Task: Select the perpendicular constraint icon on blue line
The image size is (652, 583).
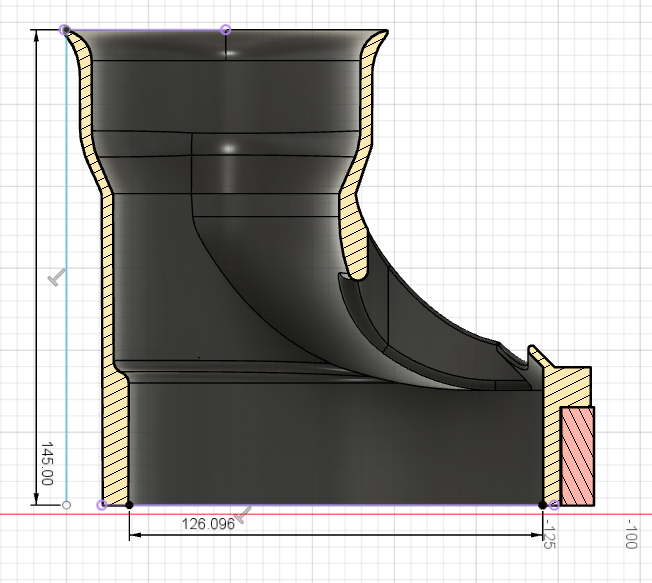Action: 57,276
